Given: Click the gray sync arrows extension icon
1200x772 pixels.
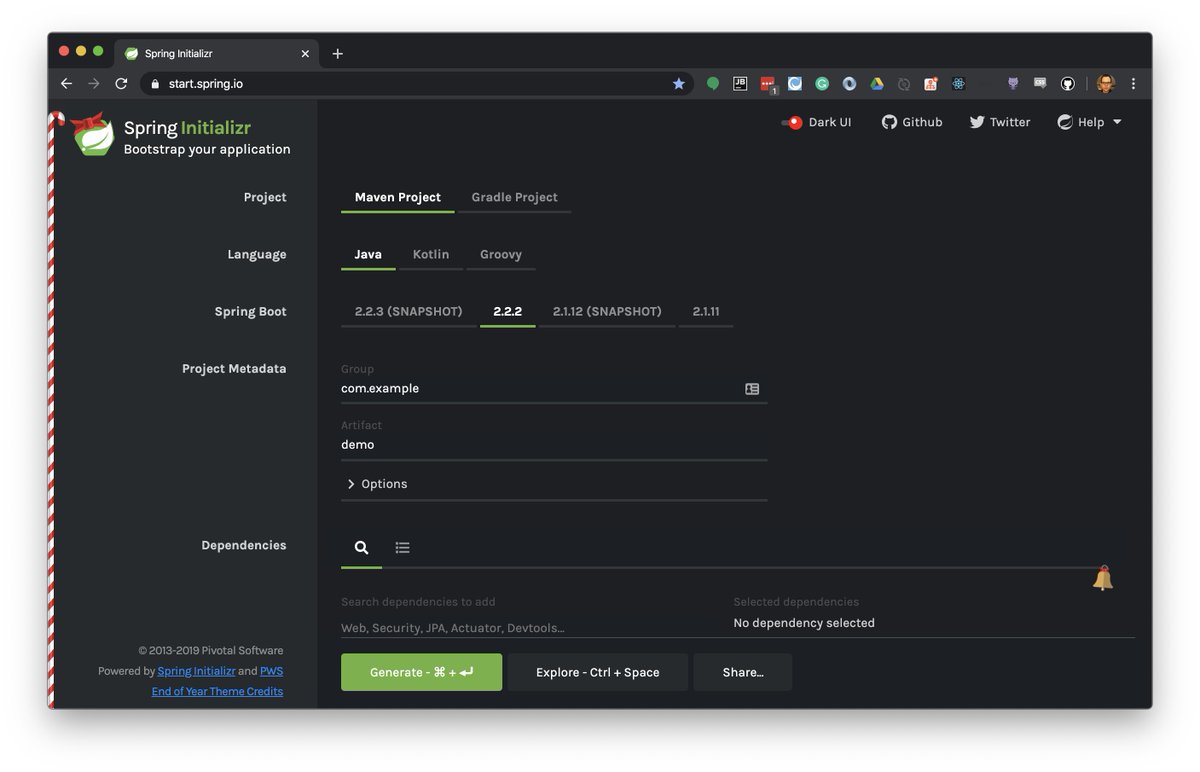Looking at the screenshot, I should pyautogui.click(x=904, y=84).
